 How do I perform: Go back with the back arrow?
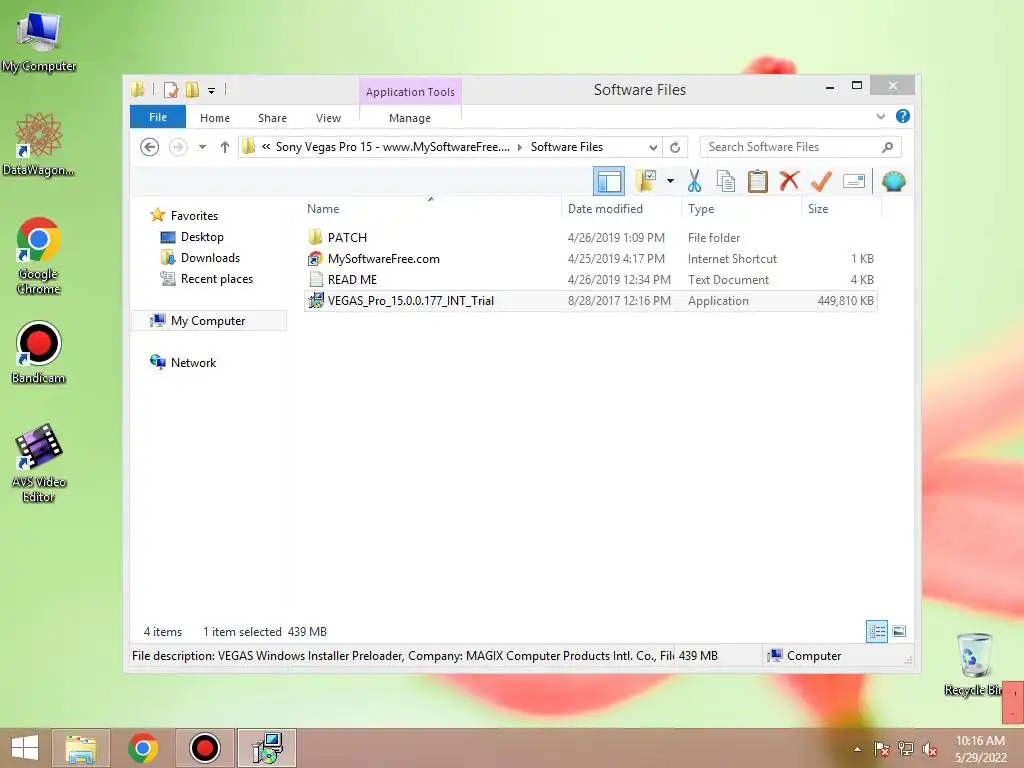pyautogui.click(x=150, y=147)
